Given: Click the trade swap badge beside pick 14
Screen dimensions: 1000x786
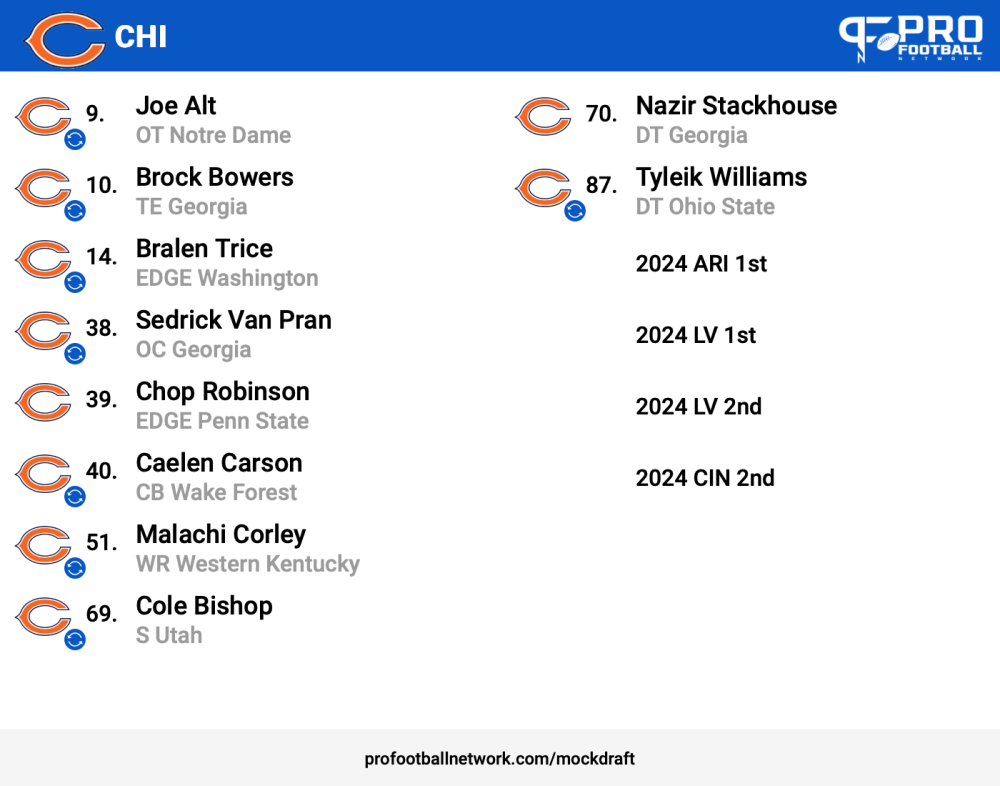Looking at the screenshot, I should (75, 282).
